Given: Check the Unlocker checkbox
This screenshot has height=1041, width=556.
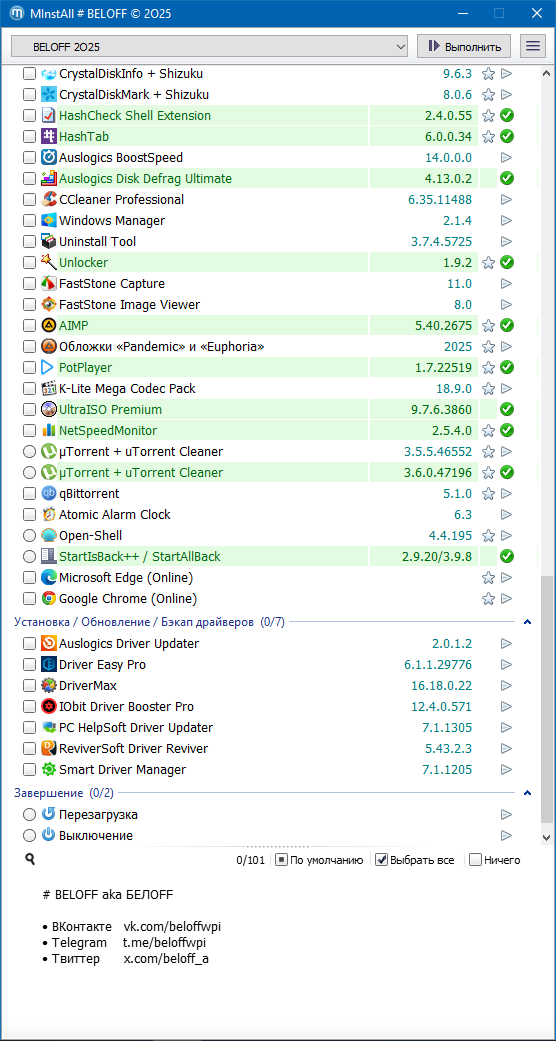Looking at the screenshot, I should pyautogui.click(x=29, y=263).
